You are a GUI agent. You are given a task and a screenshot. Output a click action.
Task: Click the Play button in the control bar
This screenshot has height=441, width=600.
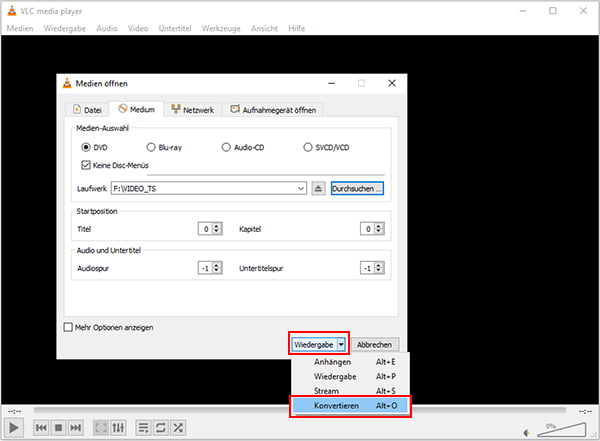point(13,427)
